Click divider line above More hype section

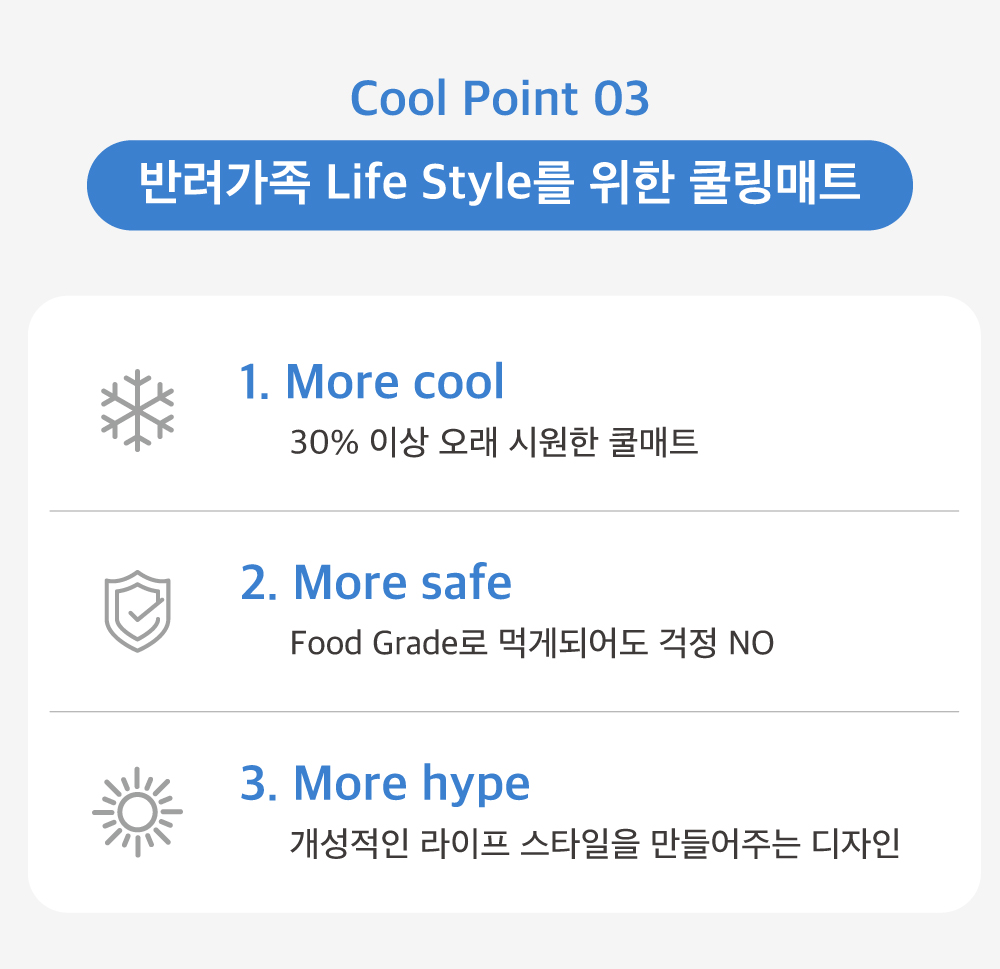point(504,712)
